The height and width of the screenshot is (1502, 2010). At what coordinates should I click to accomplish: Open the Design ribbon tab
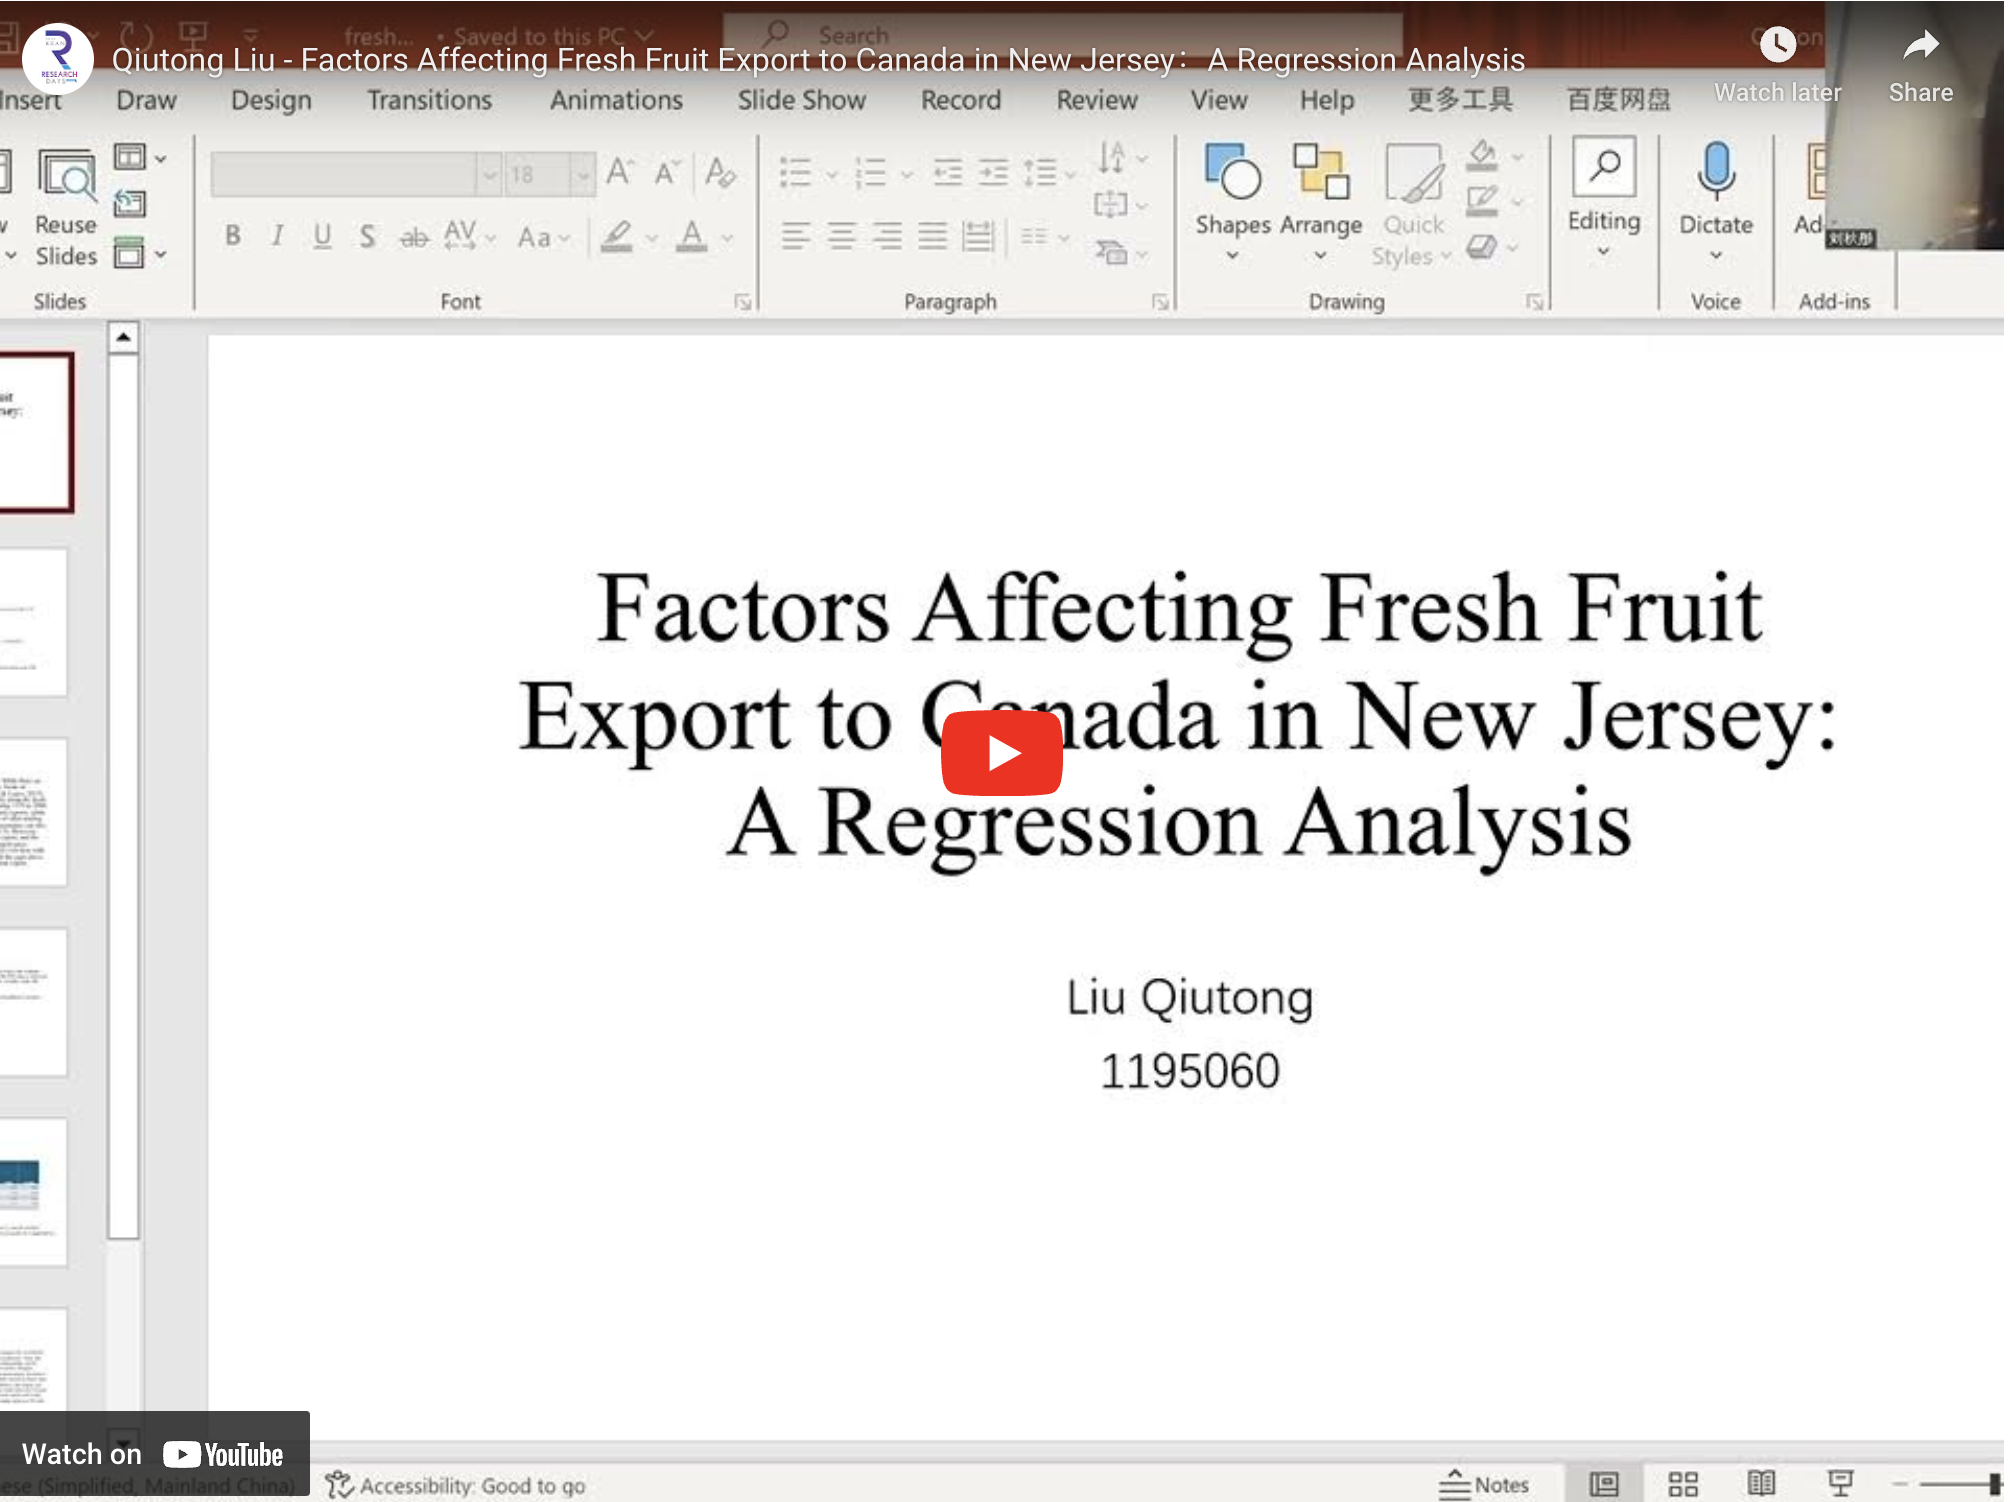tap(271, 100)
